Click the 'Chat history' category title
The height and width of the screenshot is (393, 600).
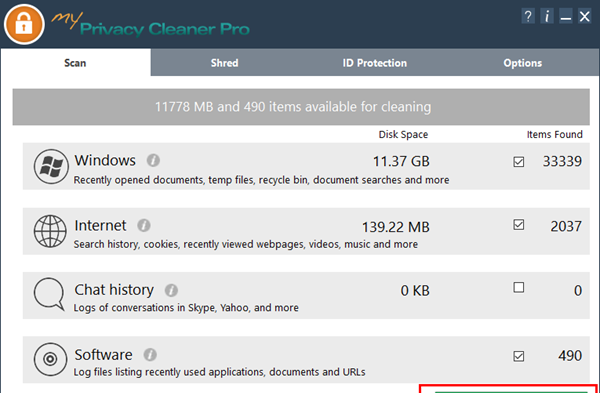114,290
